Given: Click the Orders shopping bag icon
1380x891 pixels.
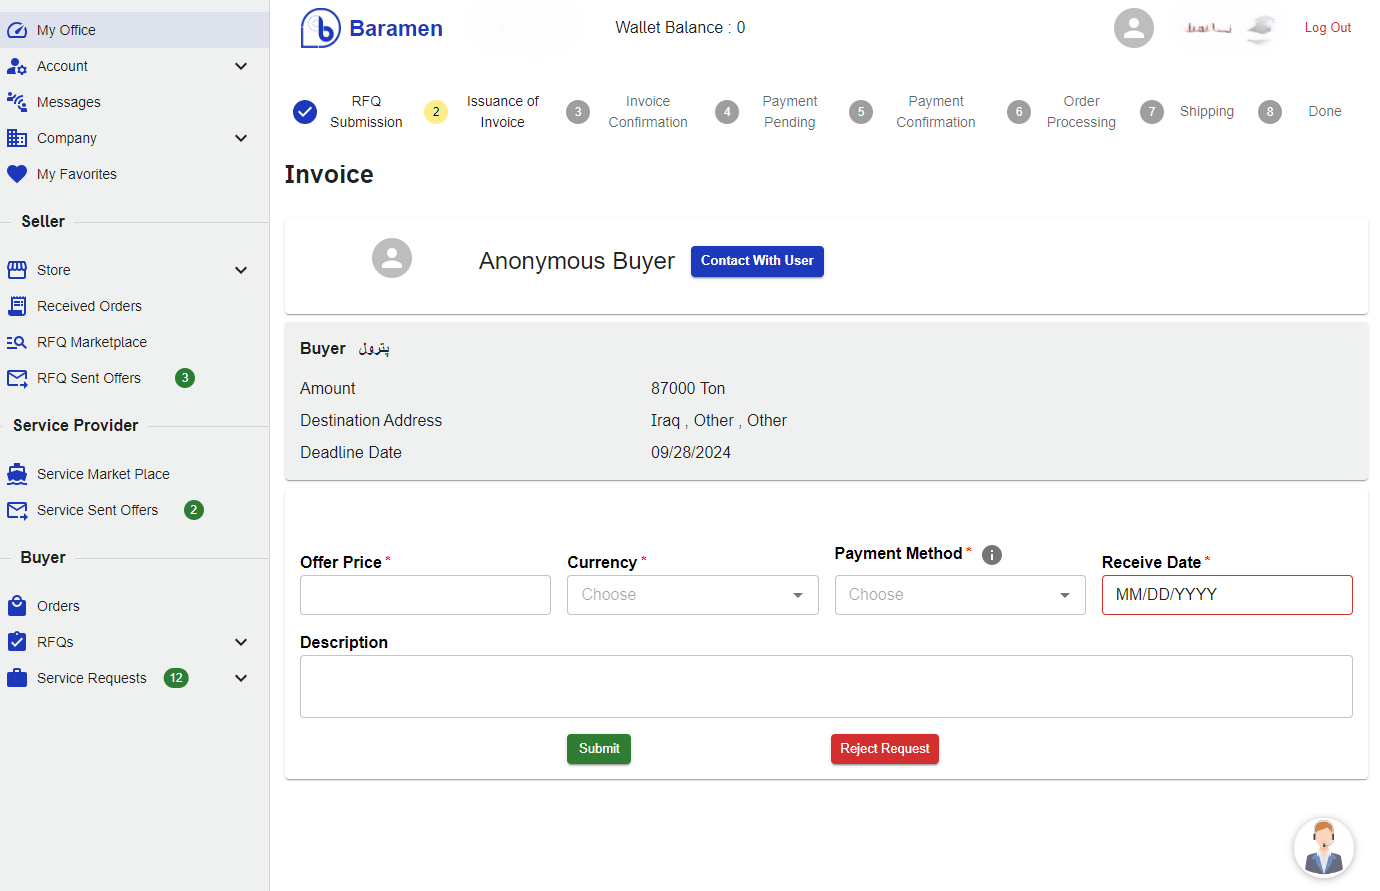Looking at the screenshot, I should [x=17, y=606].
